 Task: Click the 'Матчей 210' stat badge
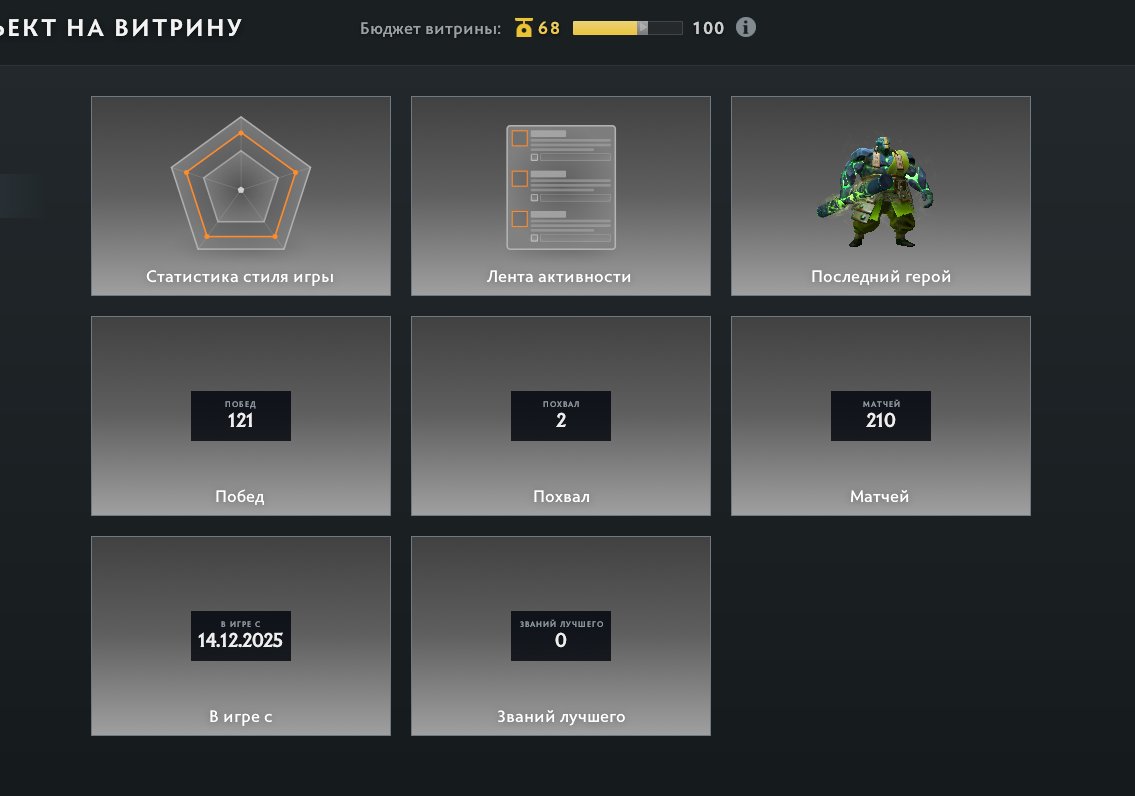(881, 416)
